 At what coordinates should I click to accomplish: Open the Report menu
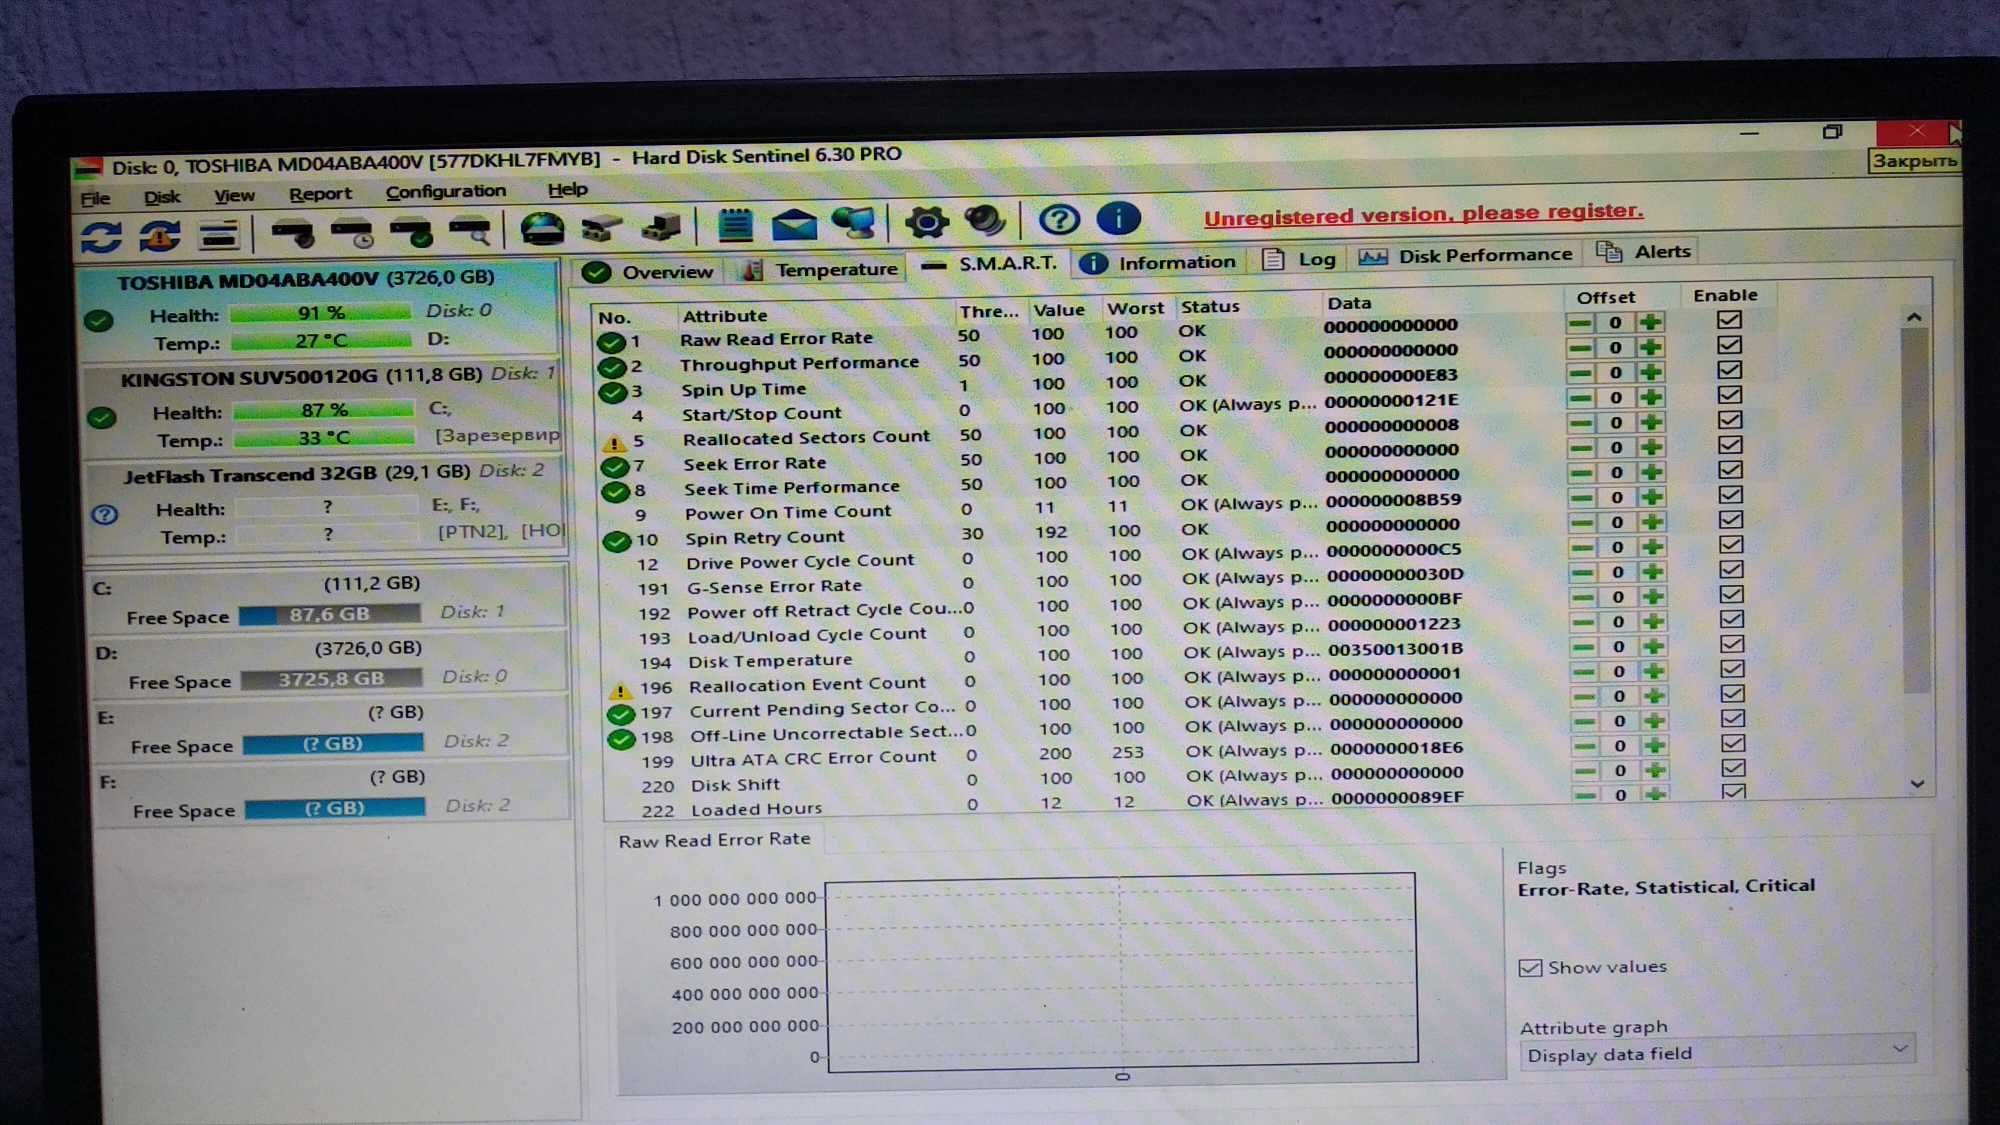coord(320,194)
